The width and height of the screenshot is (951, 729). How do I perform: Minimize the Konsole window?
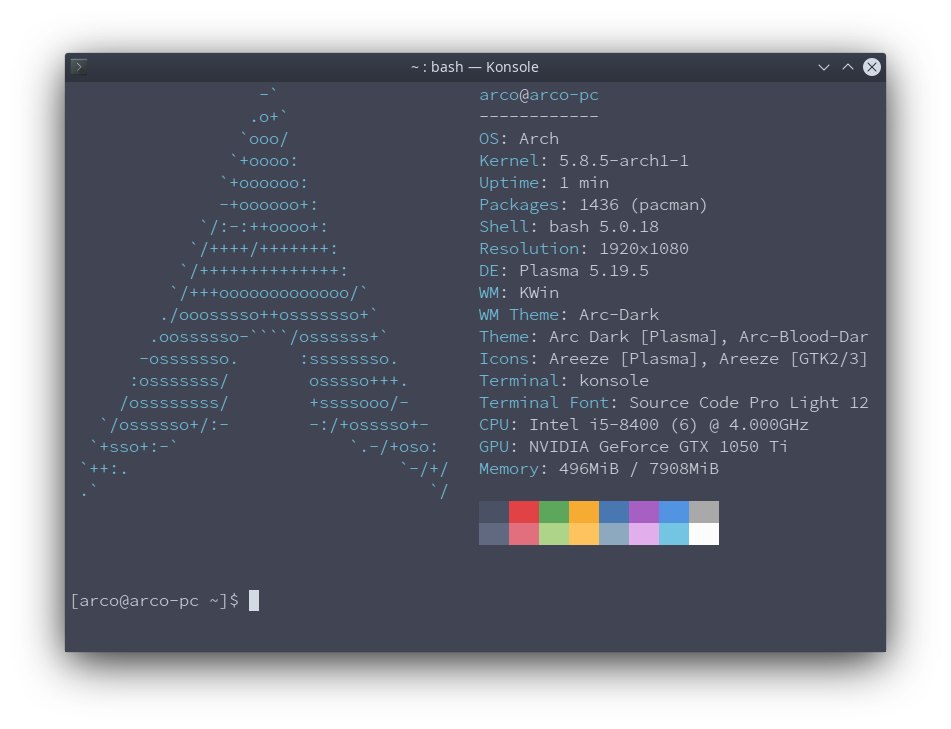coord(824,67)
